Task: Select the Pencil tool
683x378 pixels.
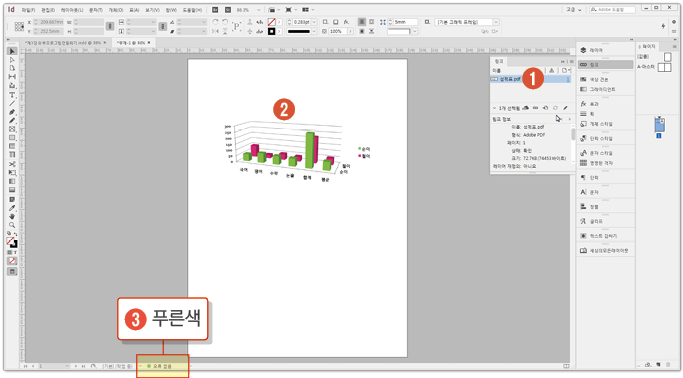Action: coord(12,121)
